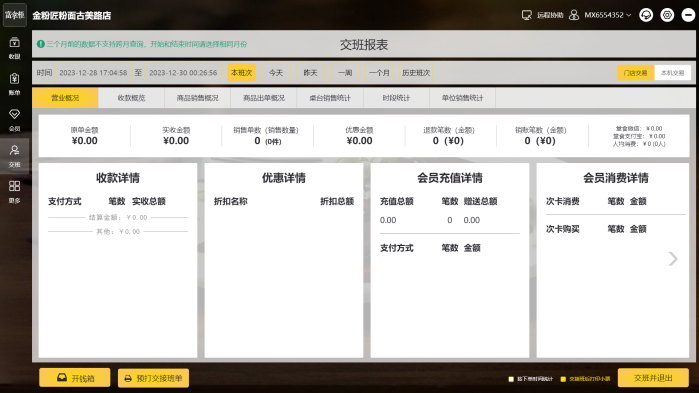The width and height of the screenshot is (699, 393).
Task: Filter by 一周 one week
Action: [x=345, y=73]
